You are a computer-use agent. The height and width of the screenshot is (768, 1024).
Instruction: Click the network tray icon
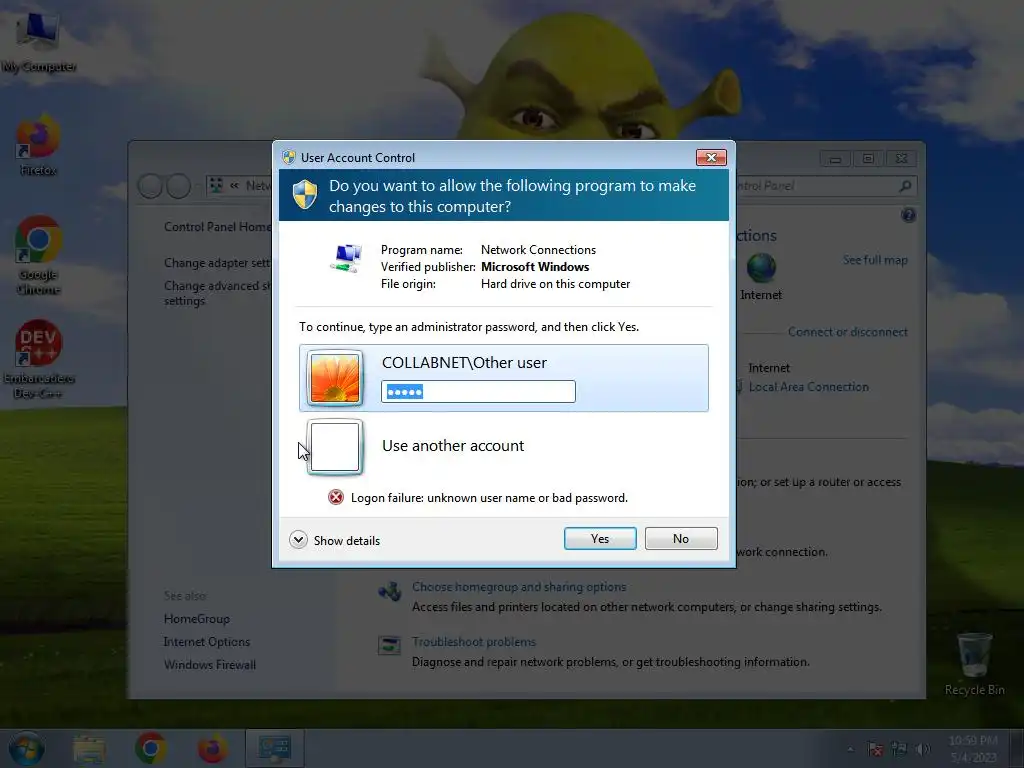(x=899, y=749)
